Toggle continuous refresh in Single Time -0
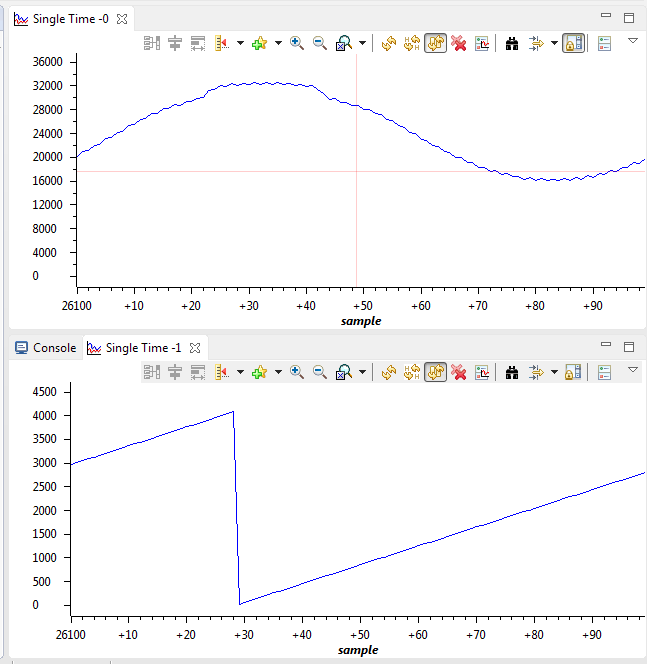The image size is (647, 664). coord(435,43)
